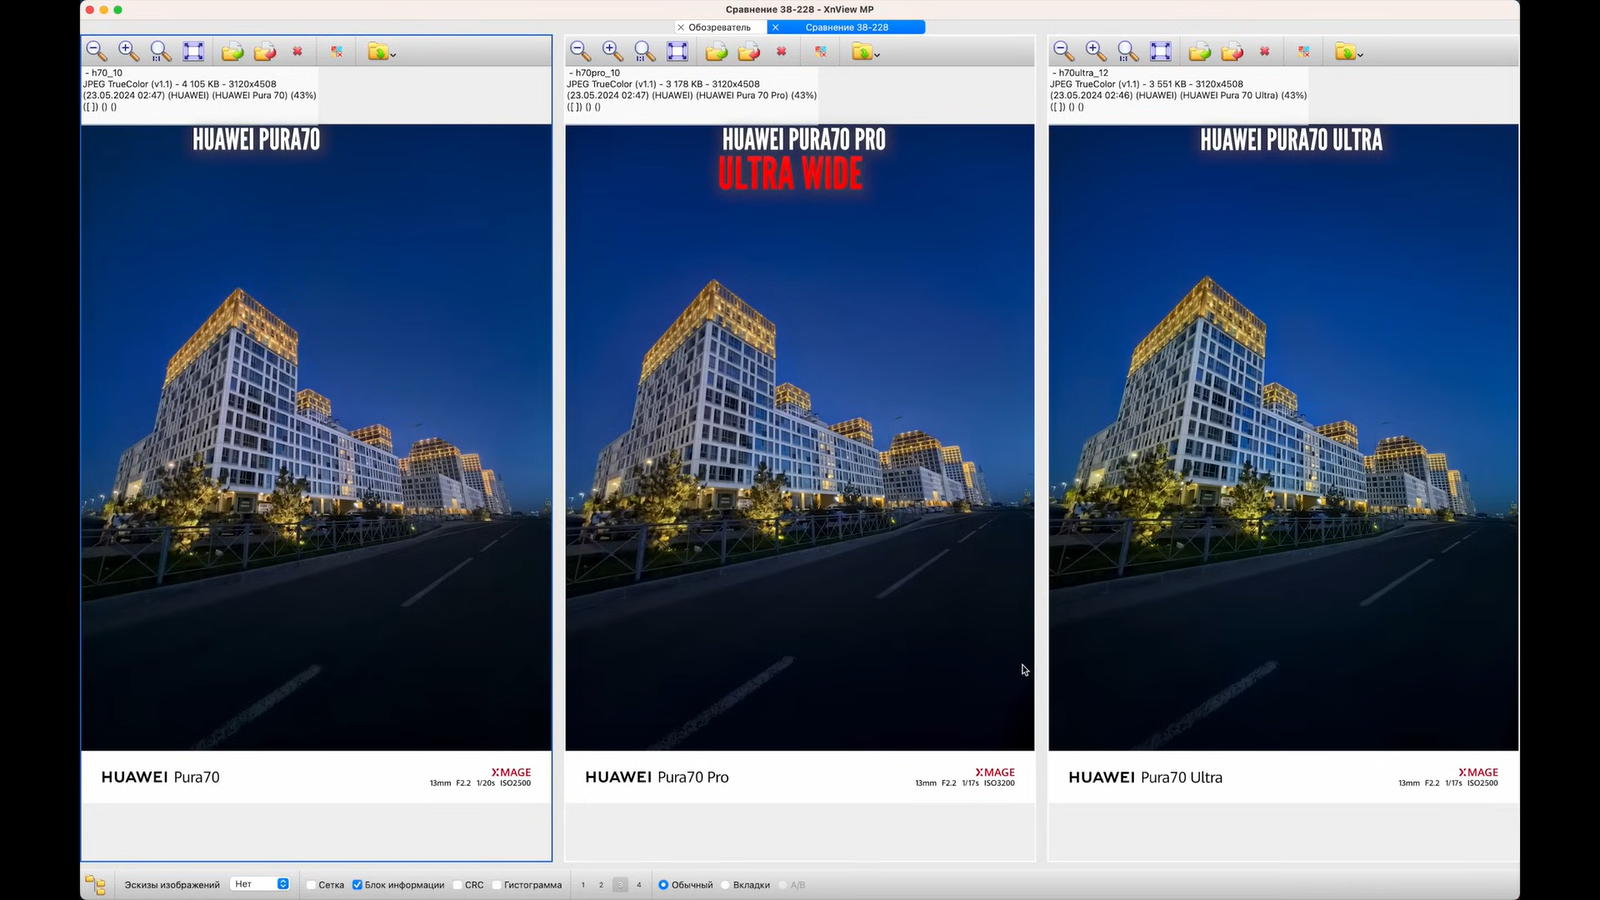1600x900 pixels.
Task: Click the zoom 1:1 magnifier in right panel
Action: pos(1128,51)
